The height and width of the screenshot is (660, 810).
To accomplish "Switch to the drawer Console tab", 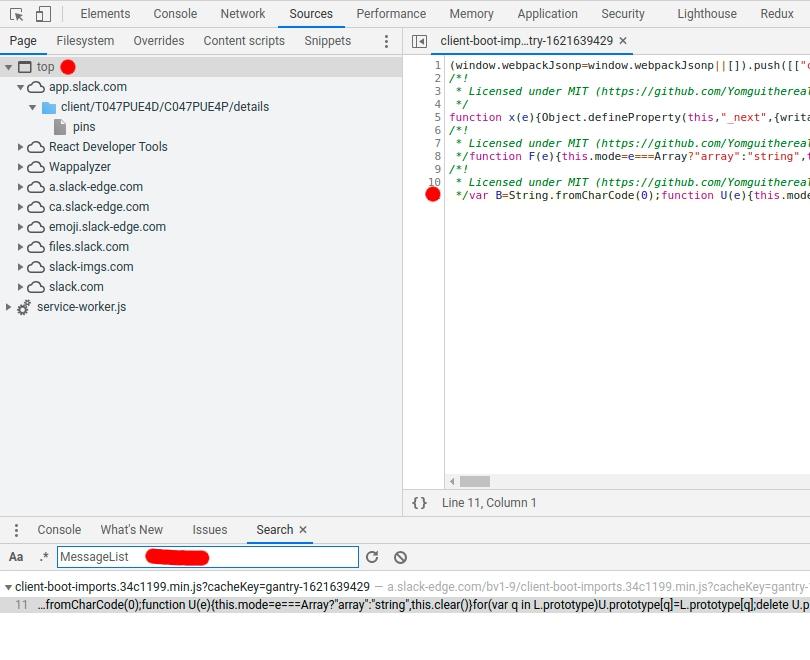I will [59, 530].
